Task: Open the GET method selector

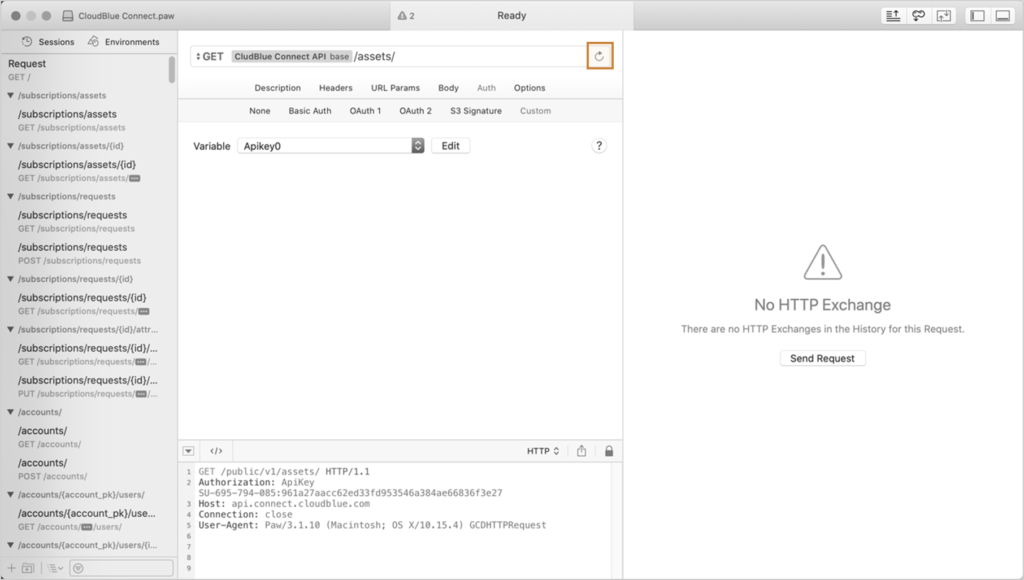Action: (210, 56)
